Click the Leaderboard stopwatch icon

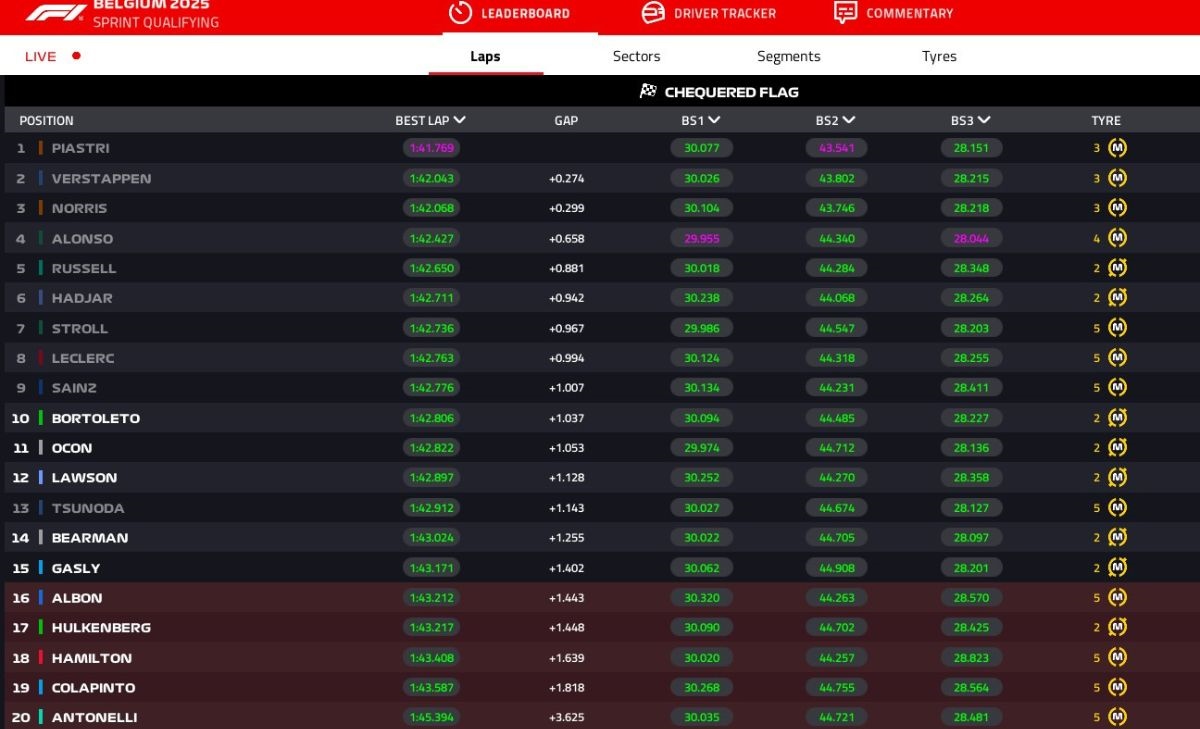(x=459, y=13)
